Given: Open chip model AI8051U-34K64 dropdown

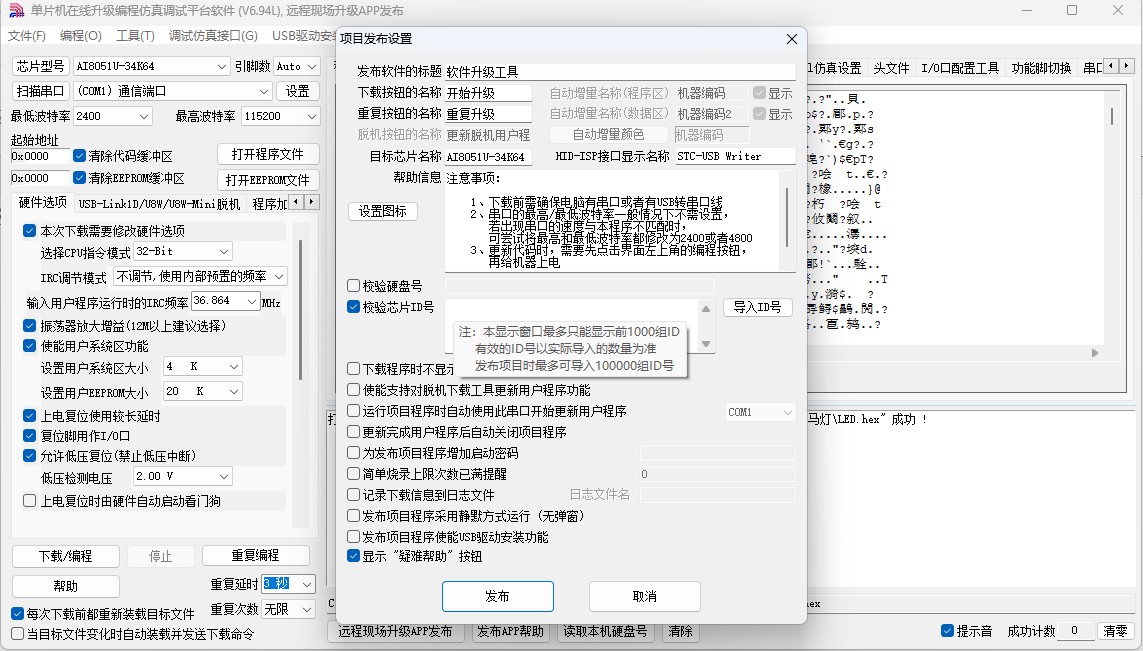Looking at the screenshot, I should coord(152,66).
